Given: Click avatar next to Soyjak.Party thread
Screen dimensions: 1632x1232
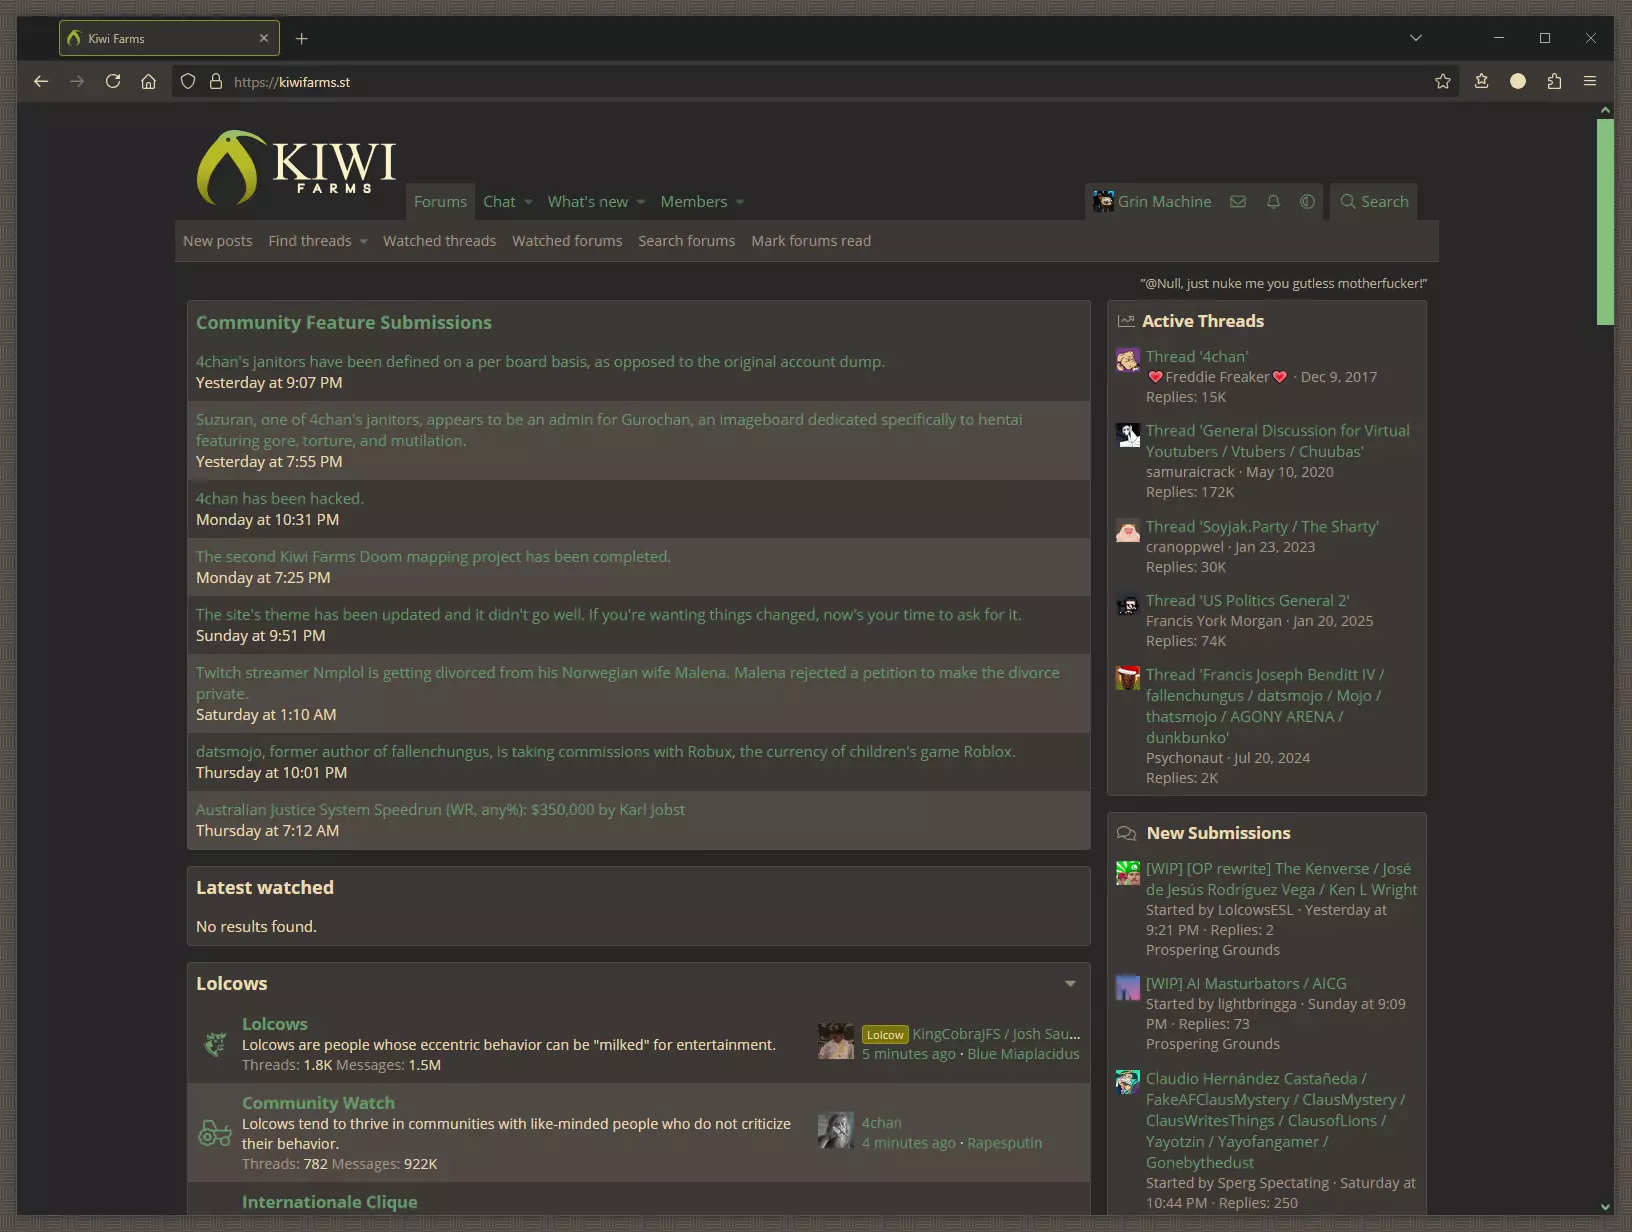Looking at the screenshot, I should tap(1128, 530).
